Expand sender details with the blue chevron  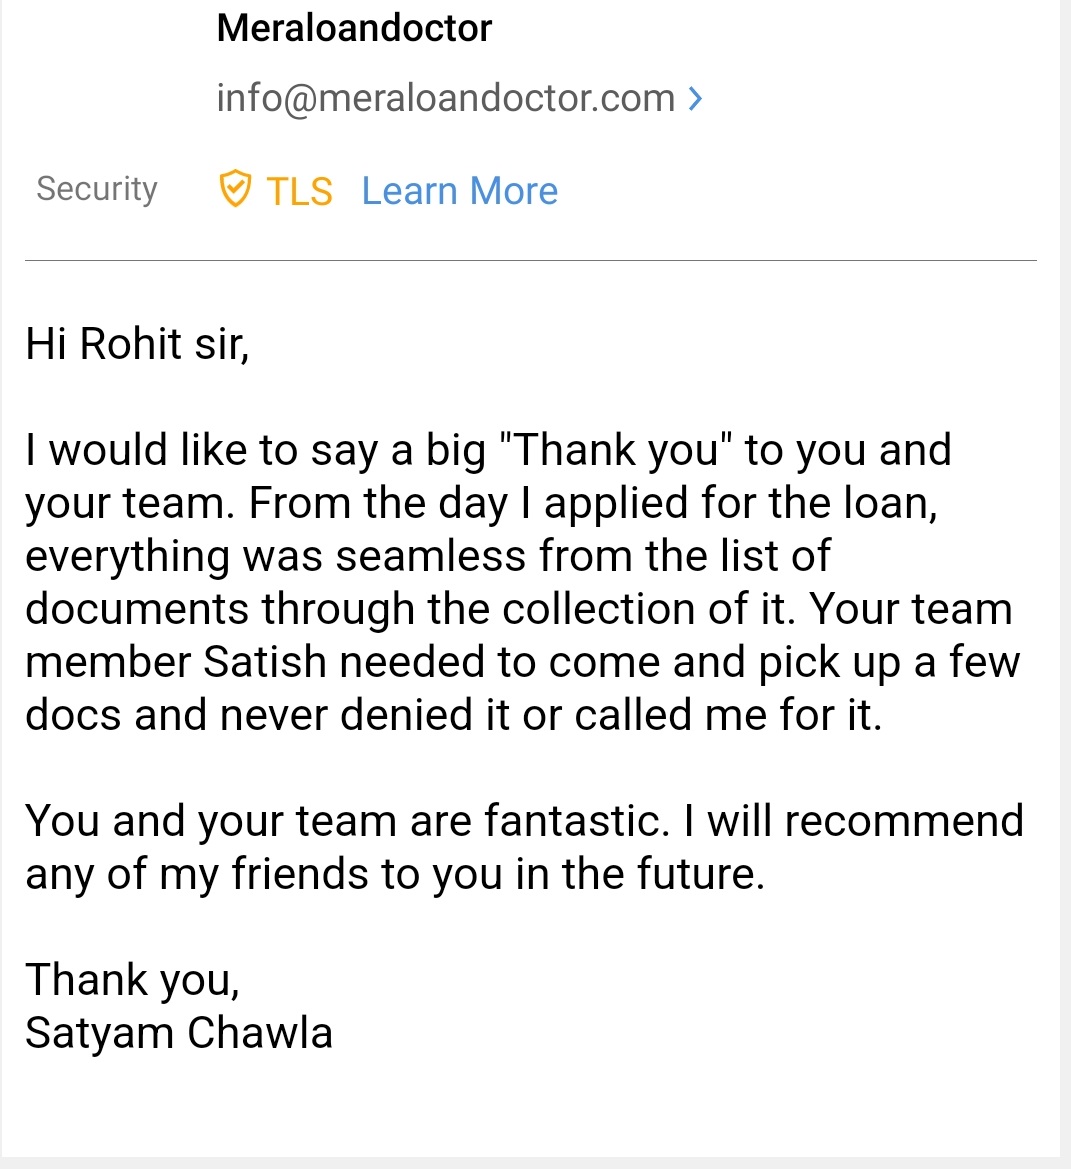point(696,98)
